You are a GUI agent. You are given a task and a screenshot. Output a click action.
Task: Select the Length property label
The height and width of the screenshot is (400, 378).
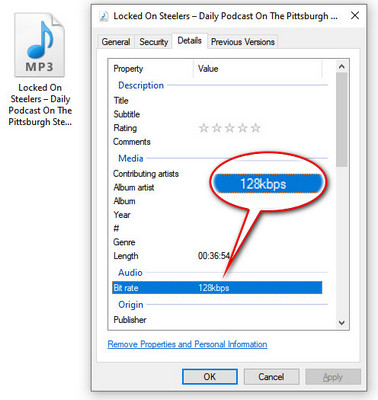126,256
